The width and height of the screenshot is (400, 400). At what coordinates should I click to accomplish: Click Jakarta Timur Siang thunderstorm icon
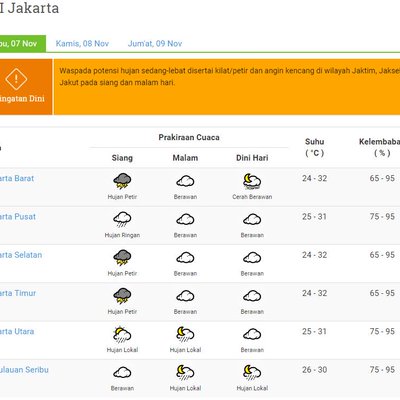click(122, 296)
